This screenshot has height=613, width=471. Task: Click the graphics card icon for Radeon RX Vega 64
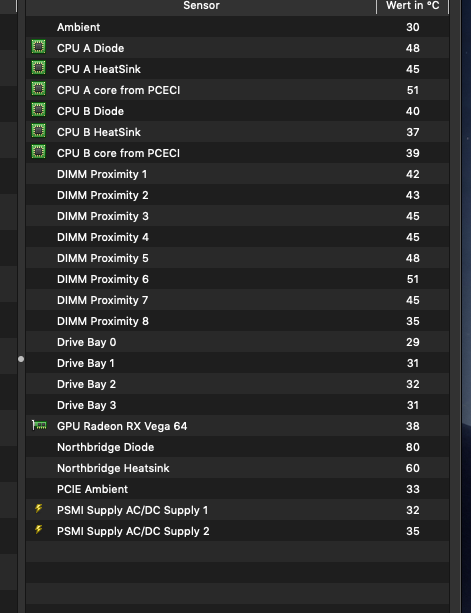click(x=39, y=425)
